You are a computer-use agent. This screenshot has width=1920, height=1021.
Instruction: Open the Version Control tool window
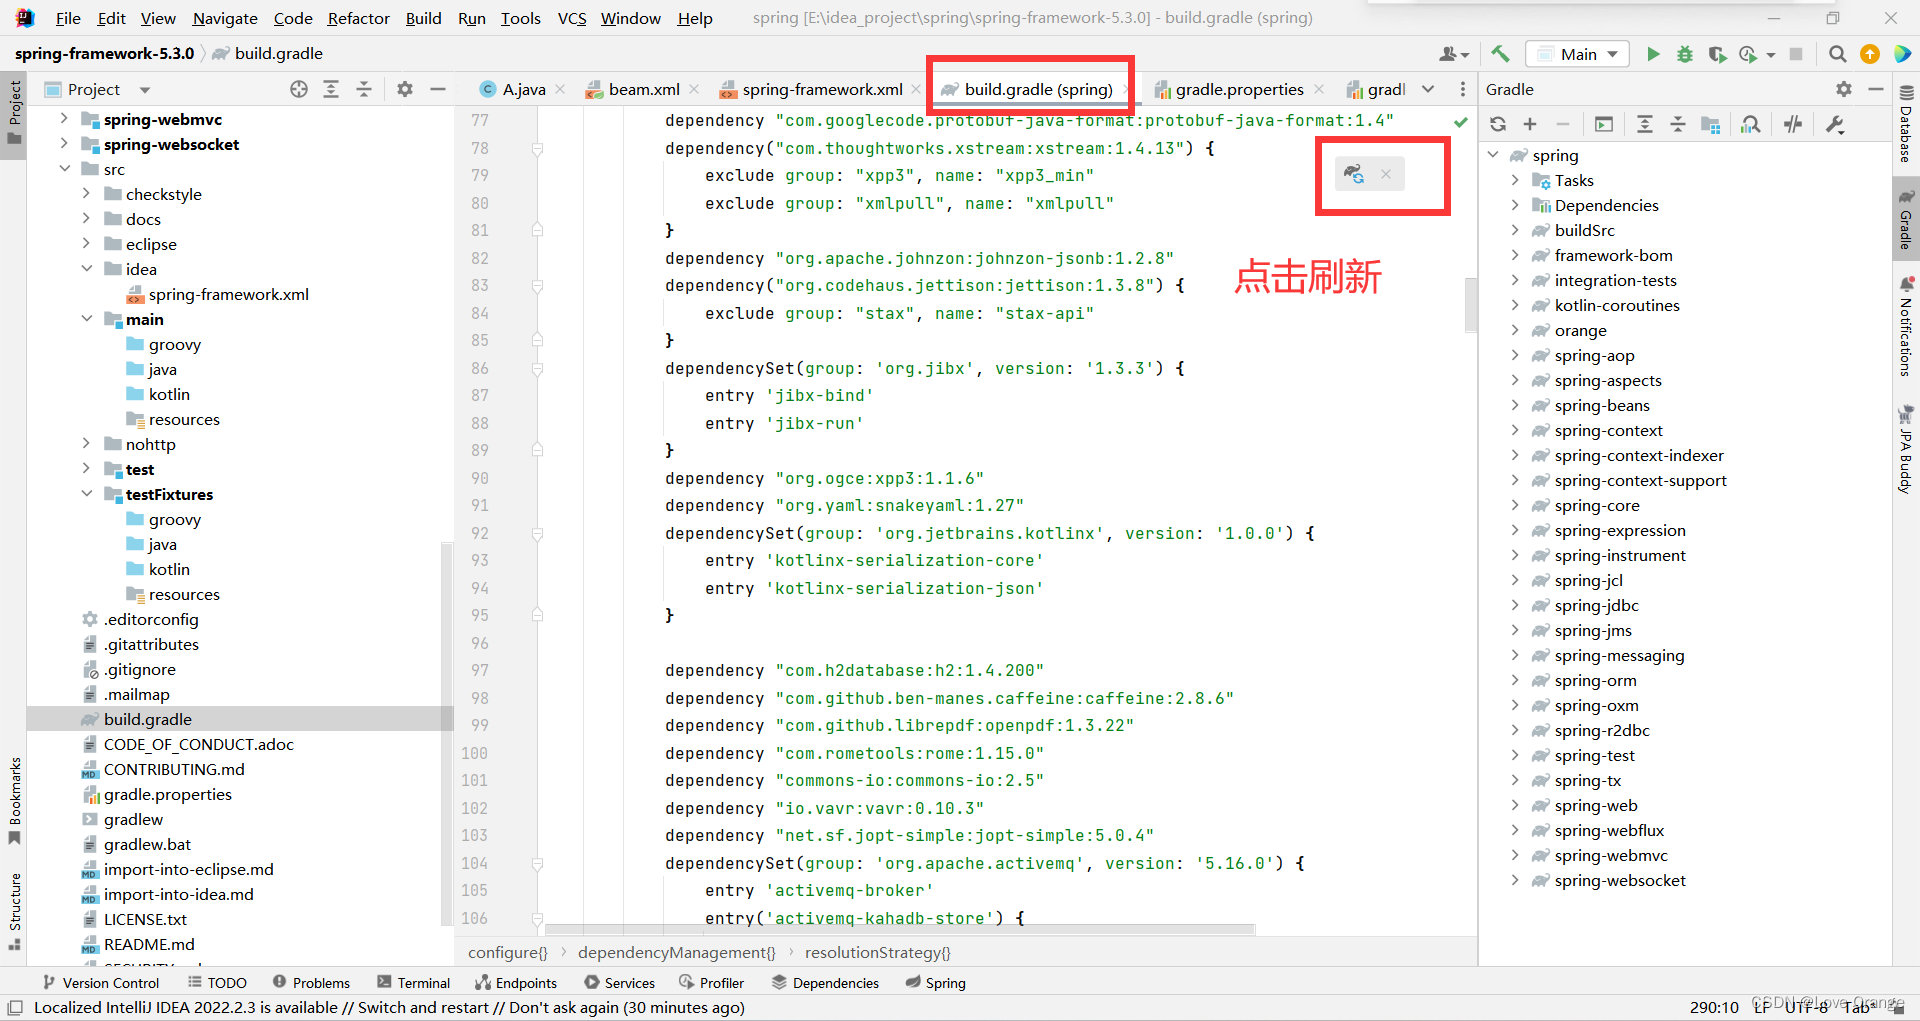click(100, 983)
